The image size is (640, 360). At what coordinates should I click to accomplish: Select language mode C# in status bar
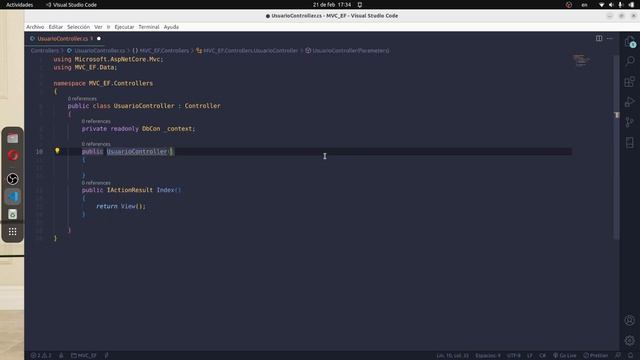coord(542,356)
